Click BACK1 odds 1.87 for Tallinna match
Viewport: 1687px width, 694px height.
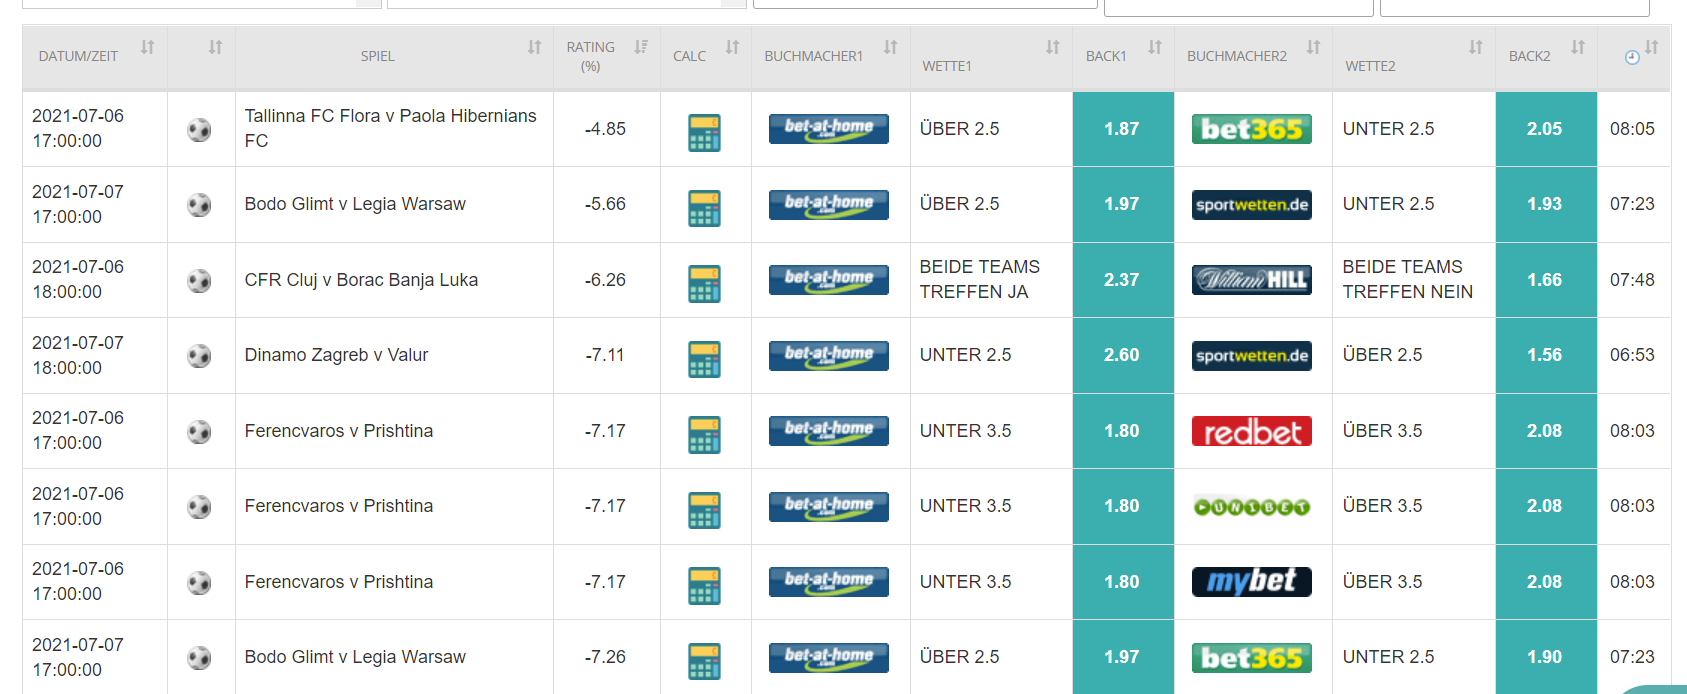(x=1123, y=129)
